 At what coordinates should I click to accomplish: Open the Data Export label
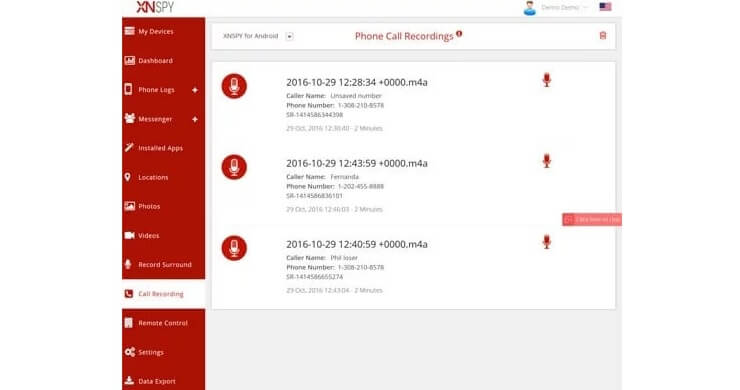pos(157,381)
